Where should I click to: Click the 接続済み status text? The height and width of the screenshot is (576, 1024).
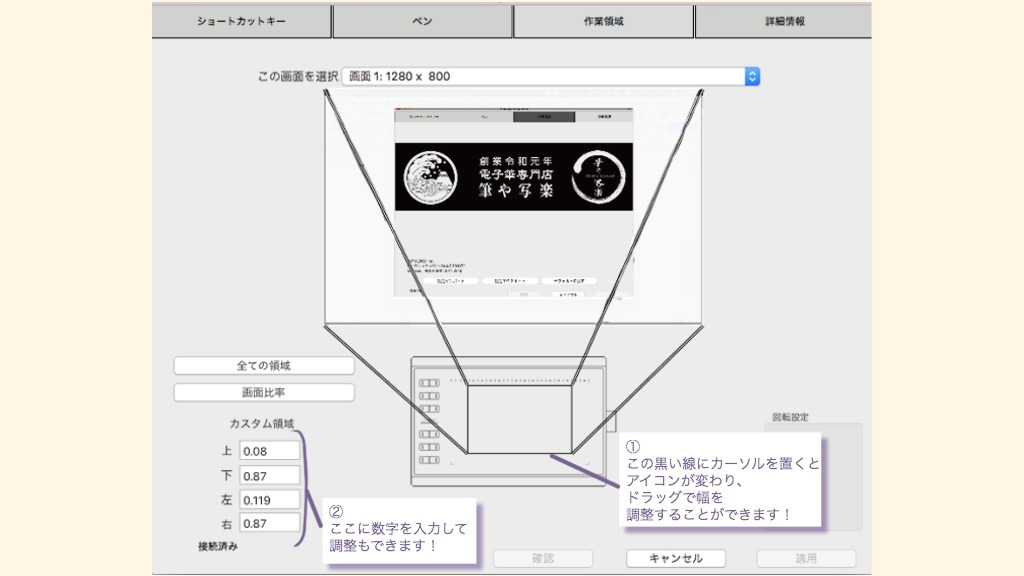coord(218,547)
